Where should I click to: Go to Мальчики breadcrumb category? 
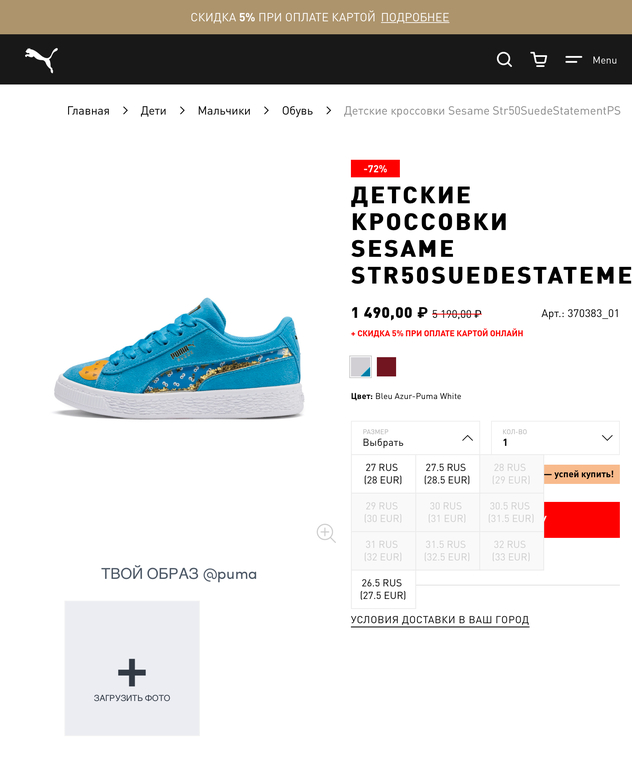tap(224, 110)
